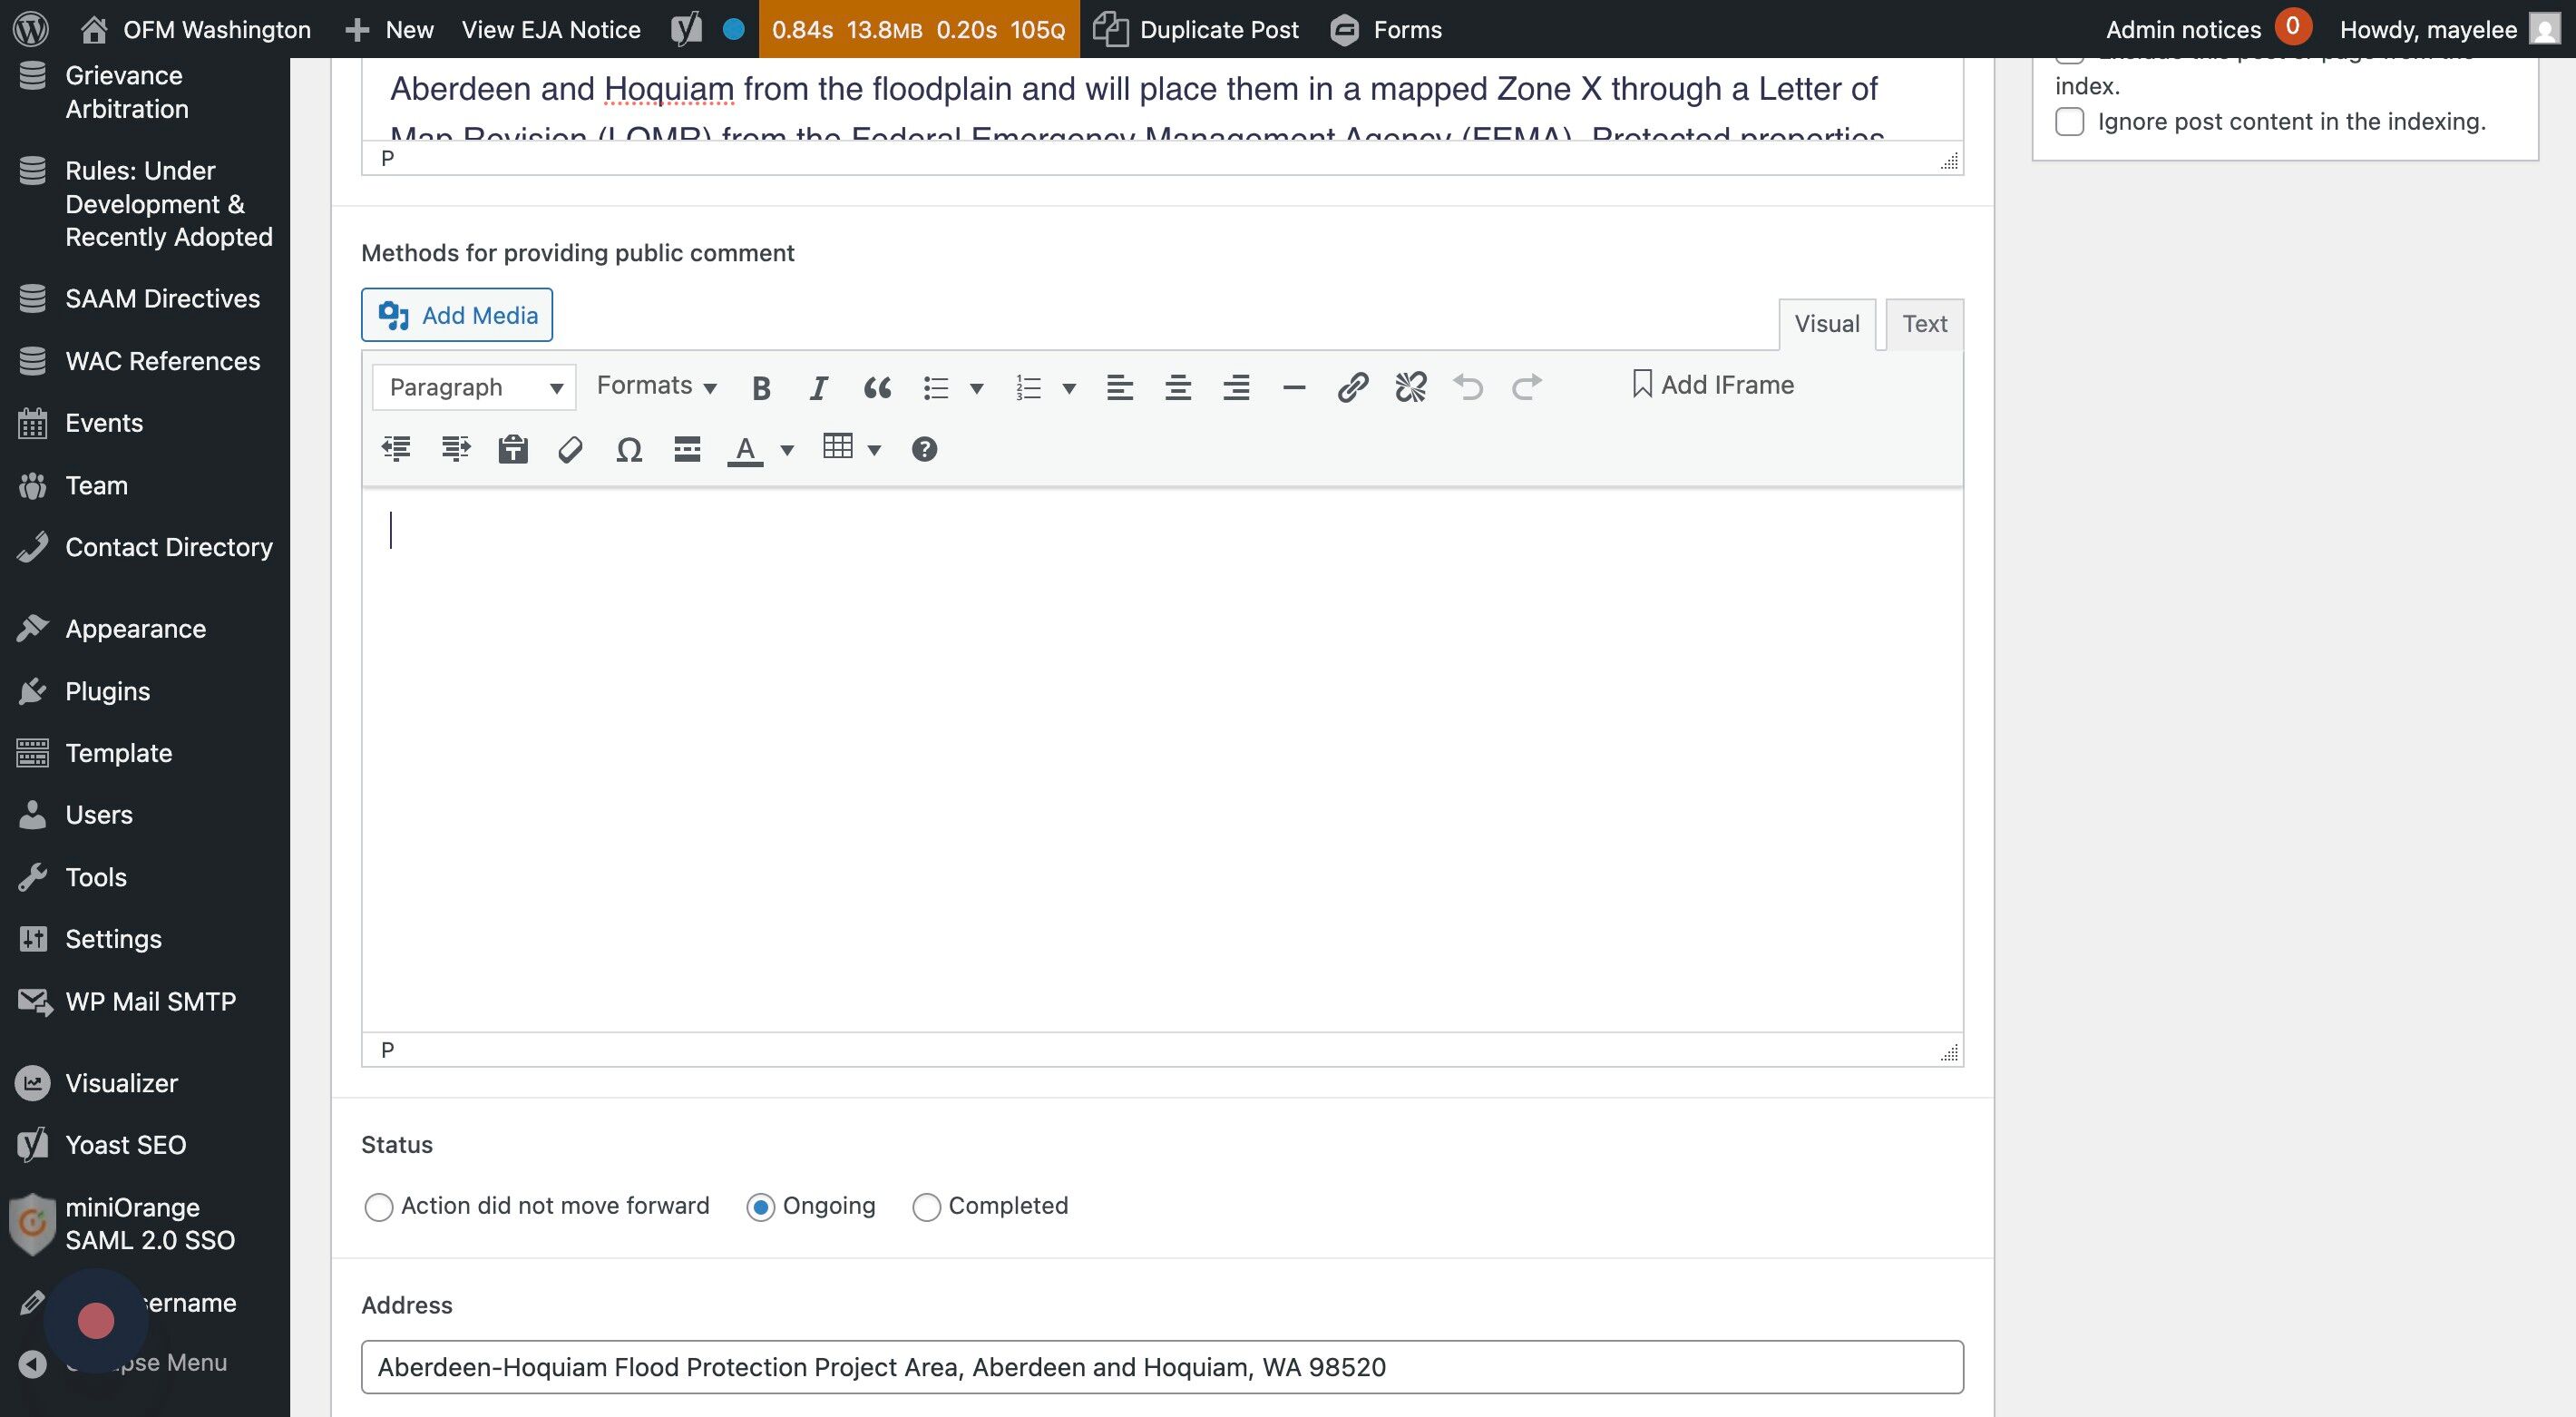2576x1417 pixels.
Task: Open keyboard shortcuts help icon
Action: (x=924, y=449)
